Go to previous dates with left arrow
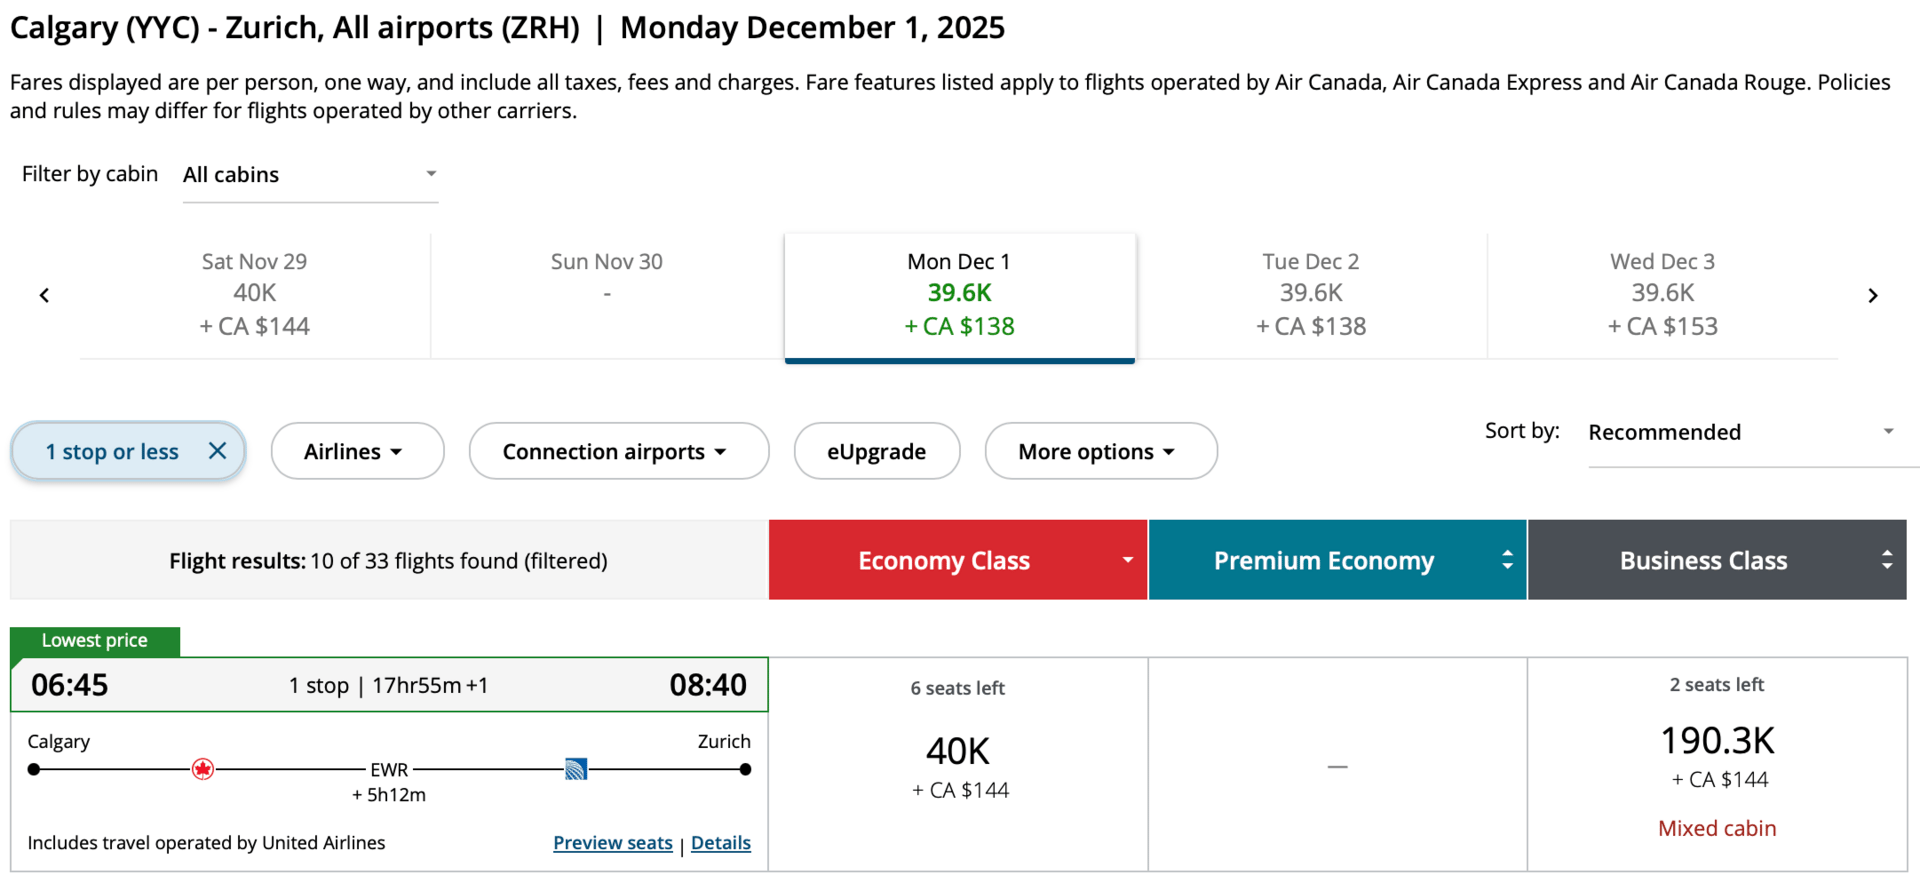1920x883 pixels. pos(44,295)
